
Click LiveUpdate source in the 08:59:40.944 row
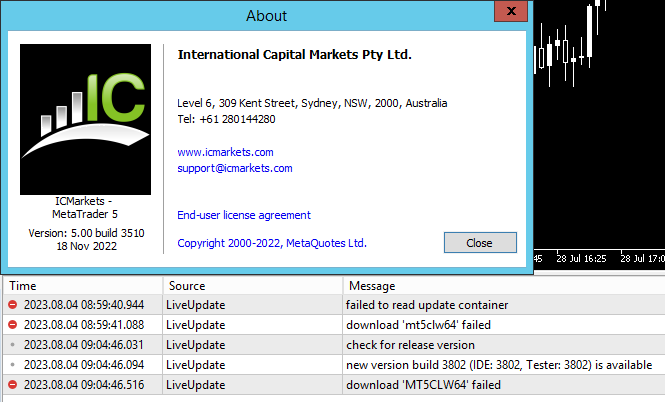196,305
